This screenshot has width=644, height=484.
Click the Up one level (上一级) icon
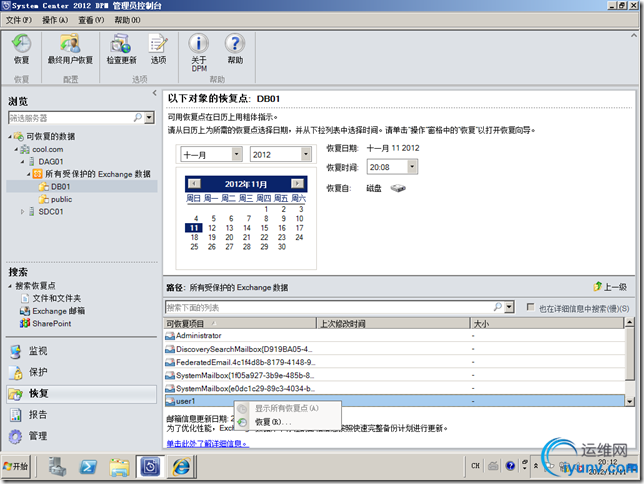pyautogui.click(x=598, y=286)
